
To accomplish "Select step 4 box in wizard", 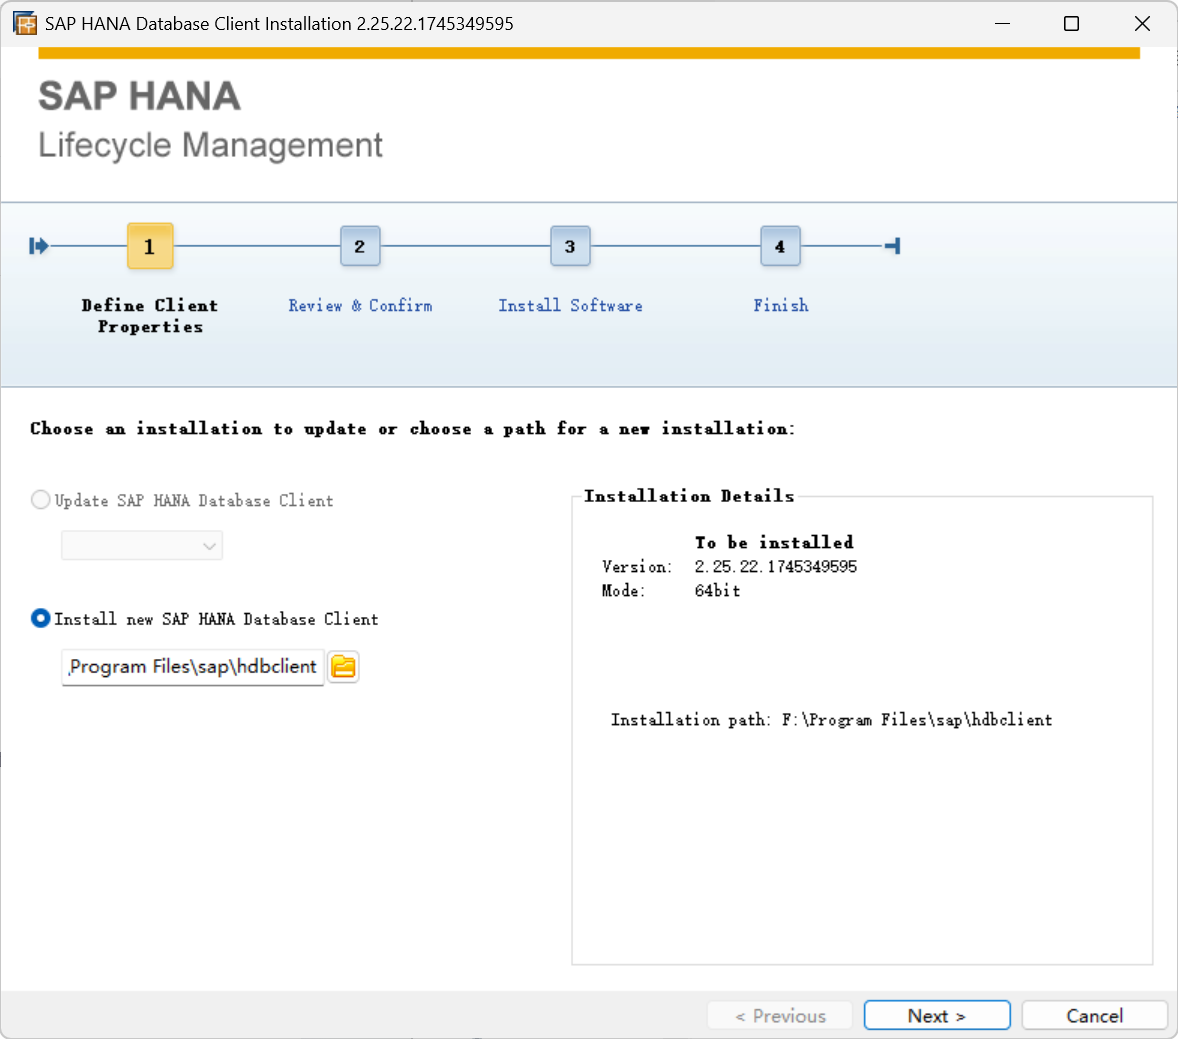I will click(780, 246).
